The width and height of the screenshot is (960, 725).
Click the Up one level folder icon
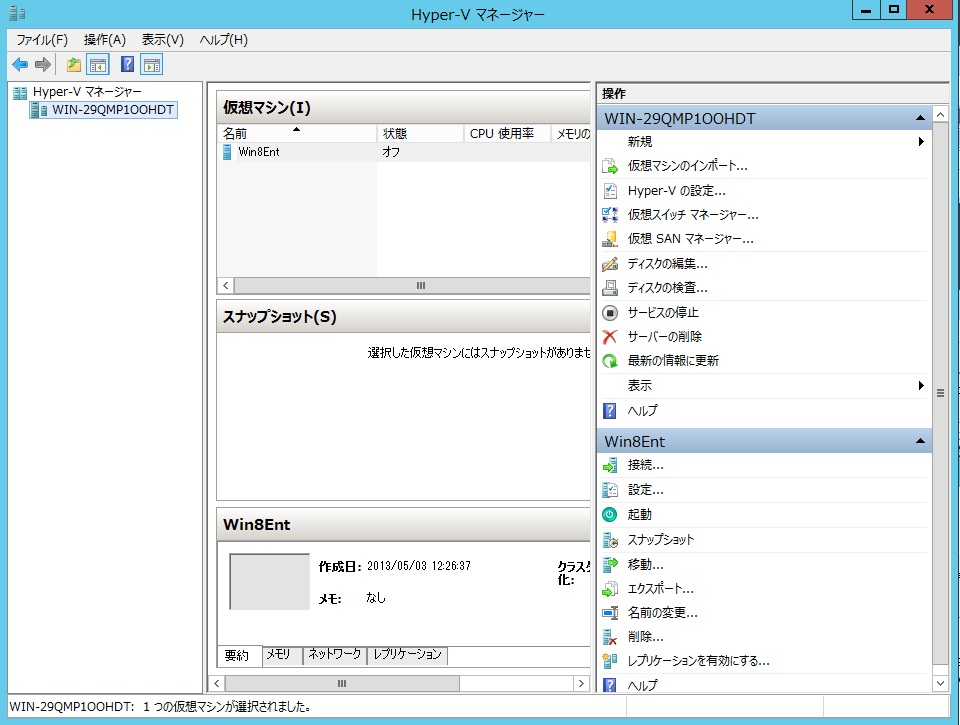point(74,64)
